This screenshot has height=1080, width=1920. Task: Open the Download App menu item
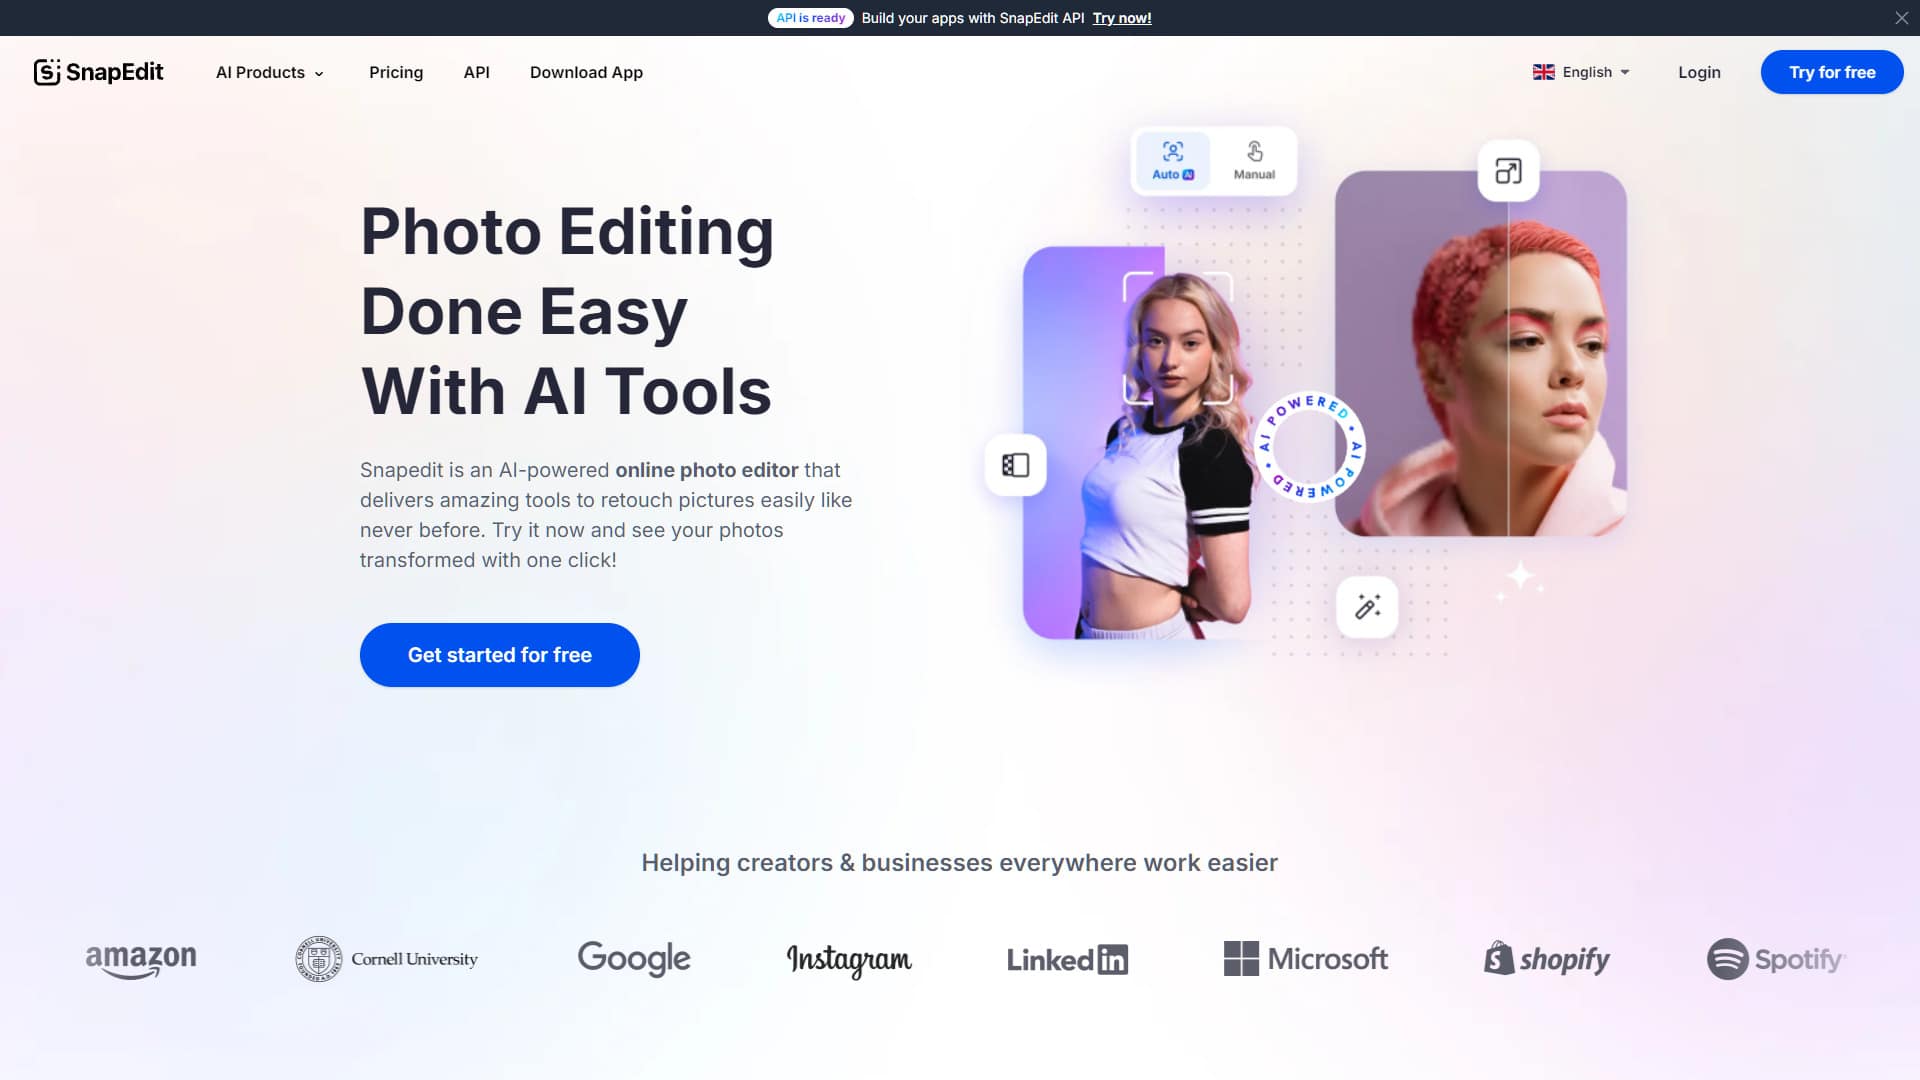point(586,72)
